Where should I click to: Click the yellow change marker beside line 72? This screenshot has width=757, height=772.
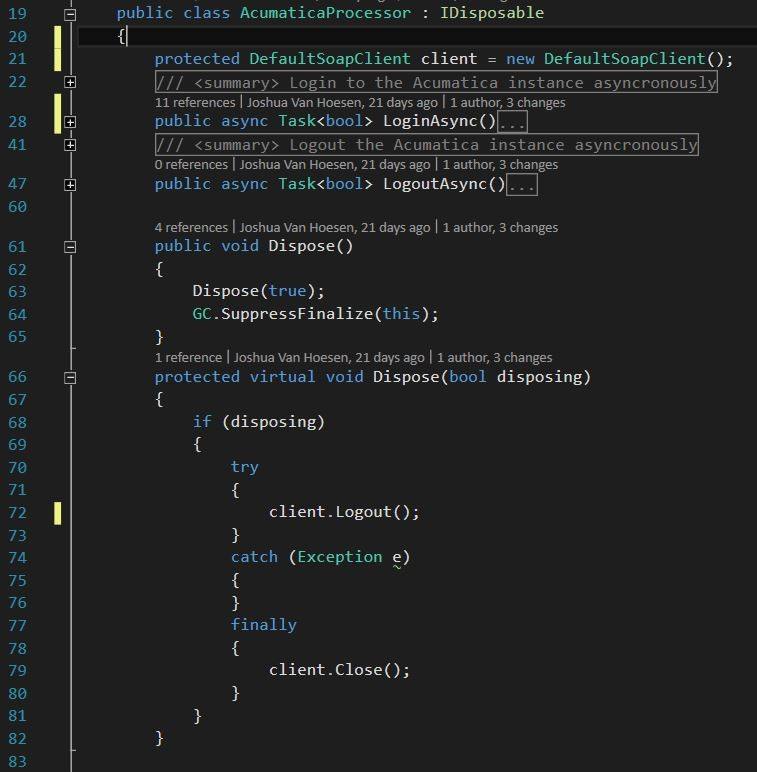pos(58,513)
